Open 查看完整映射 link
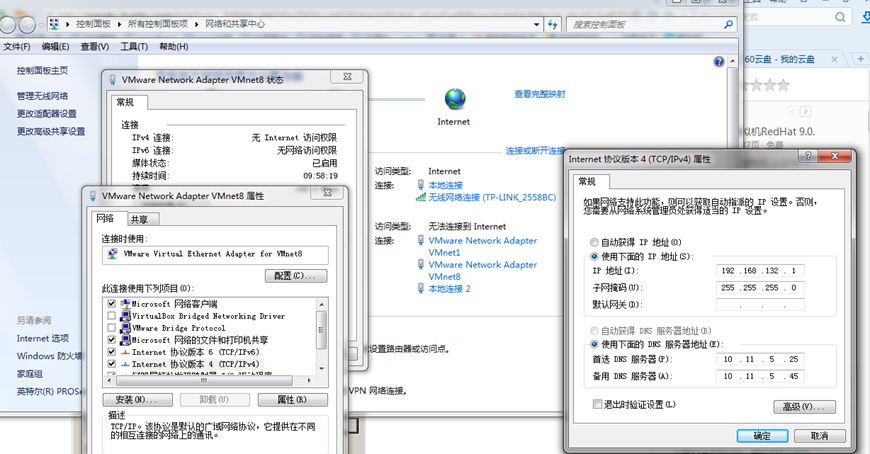This screenshot has width=870, height=454. click(539, 94)
